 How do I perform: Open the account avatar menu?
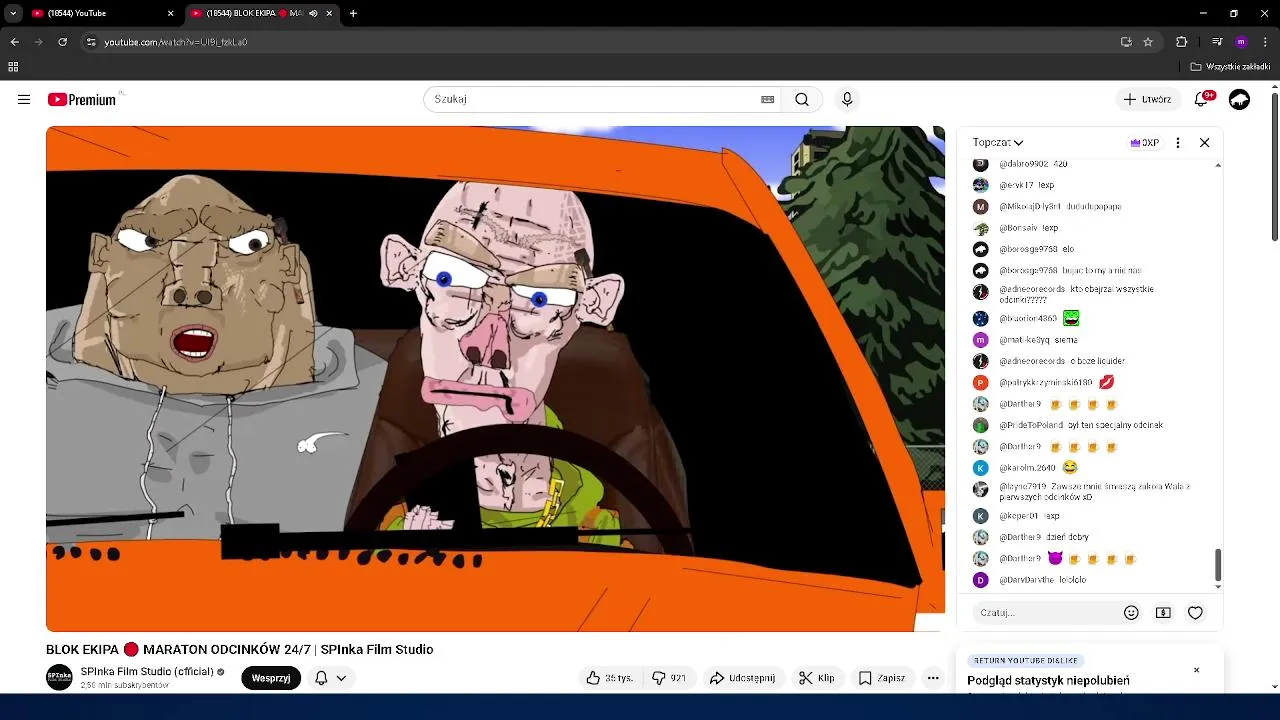click(x=1239, y=99)
